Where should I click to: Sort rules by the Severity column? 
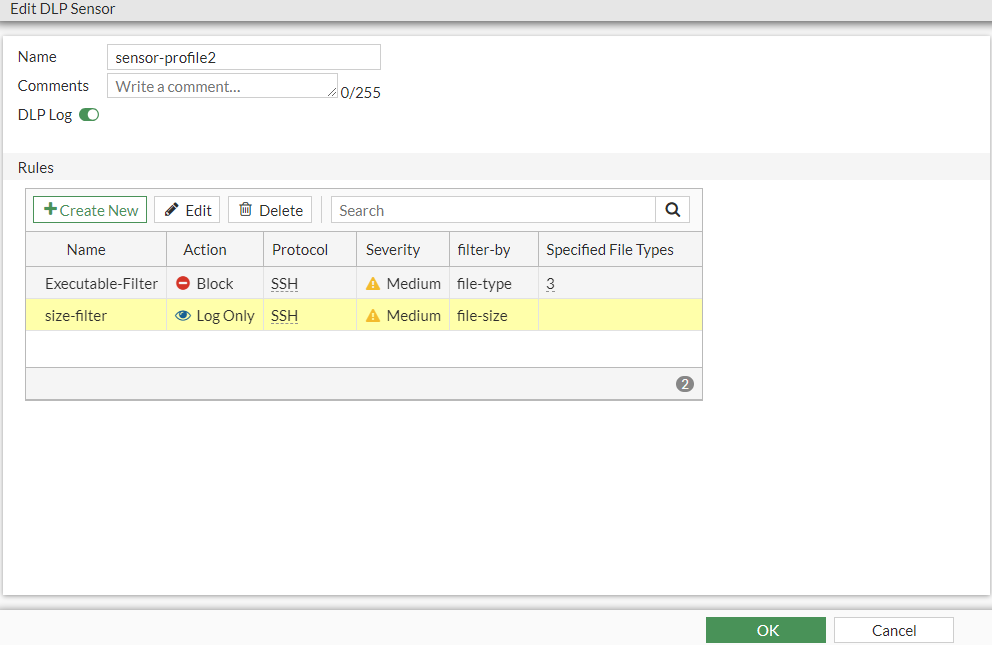coord(392,249)
